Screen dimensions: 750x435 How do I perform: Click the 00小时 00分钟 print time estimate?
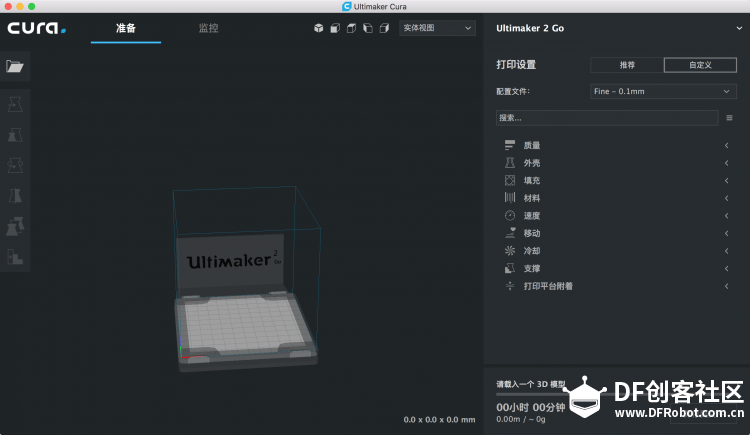click(x=530, y=407)
